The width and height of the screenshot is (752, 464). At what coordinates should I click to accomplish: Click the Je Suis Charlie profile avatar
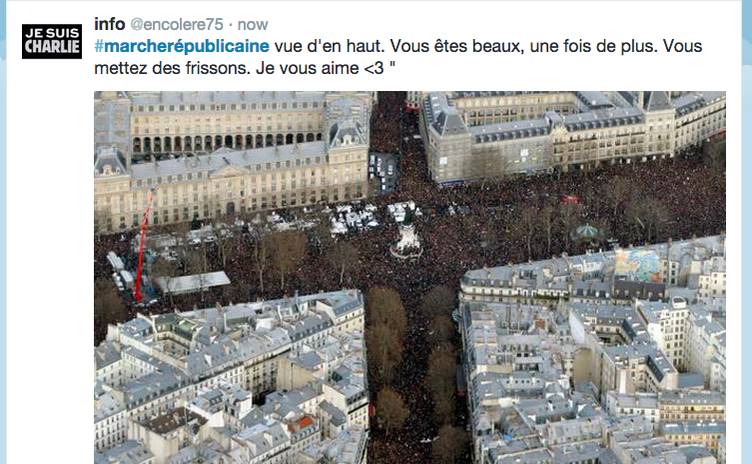[x=52, y=41]
